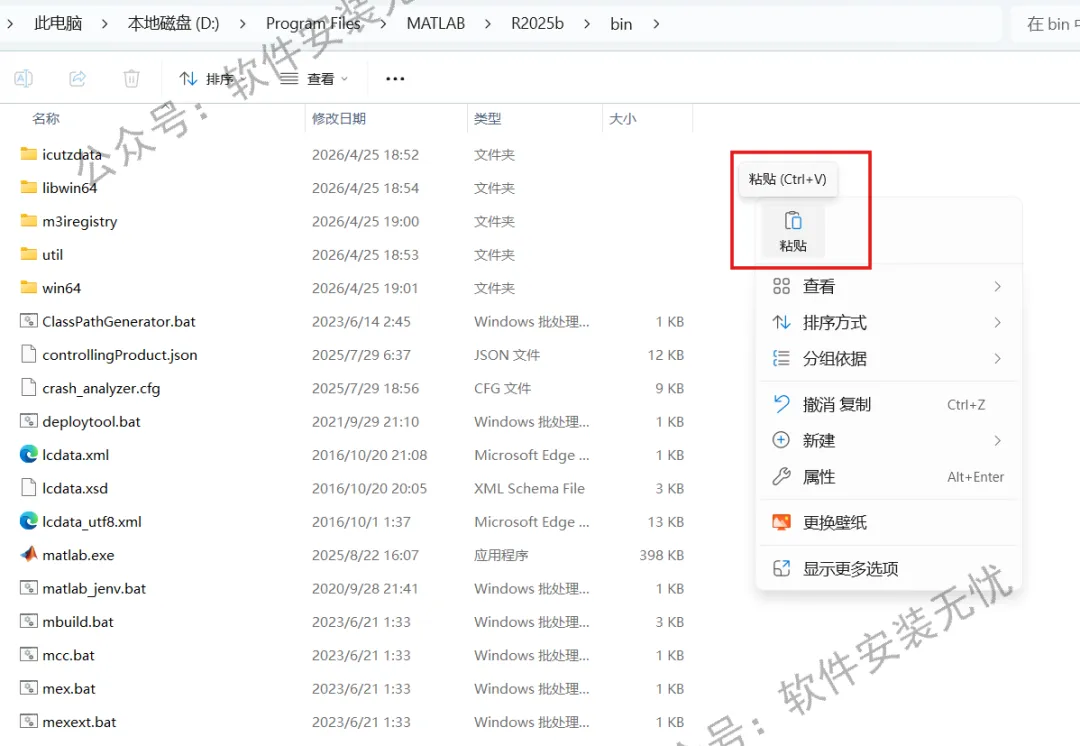This screenshot has width=1080, height=746.
Task: Click the Size column header
Action: click(x=623, y=118)
